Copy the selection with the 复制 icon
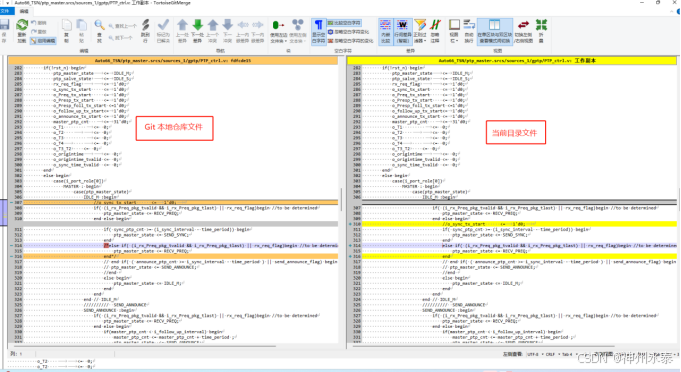The image size is (681, 372). pyautogui.click(x=66, y=30)
